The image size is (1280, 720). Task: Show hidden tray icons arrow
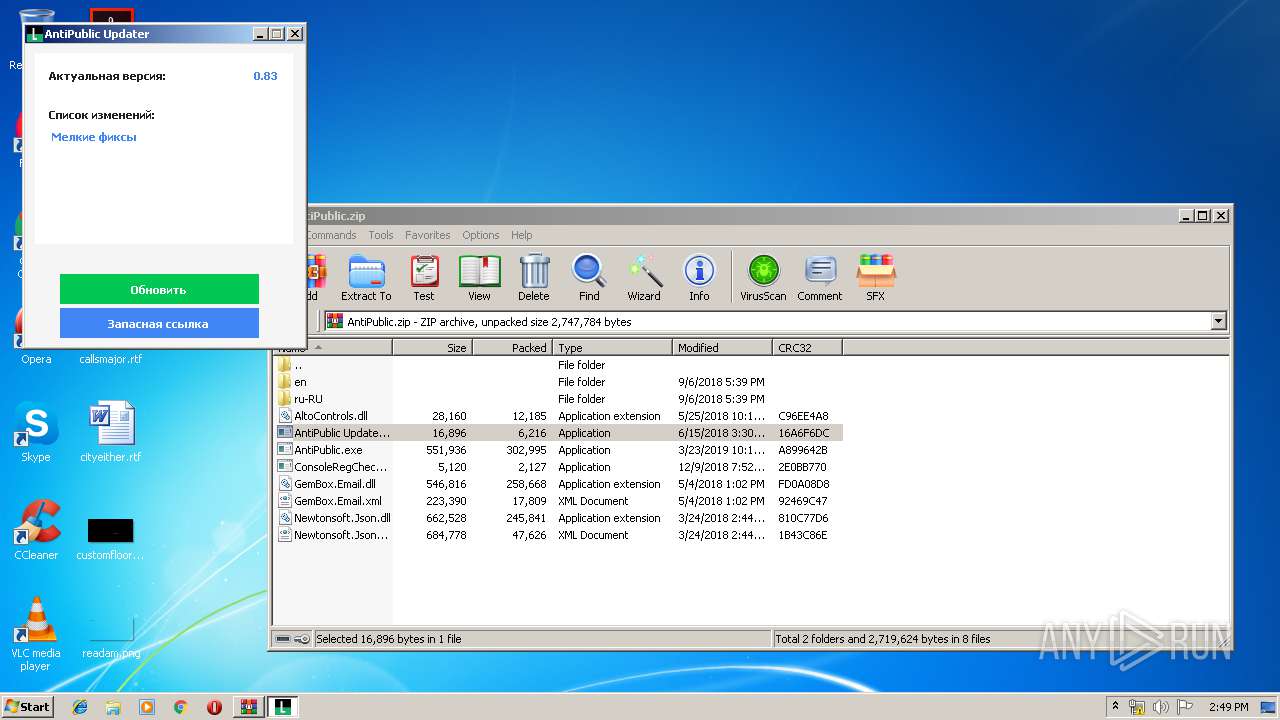tap(1115, 706)
